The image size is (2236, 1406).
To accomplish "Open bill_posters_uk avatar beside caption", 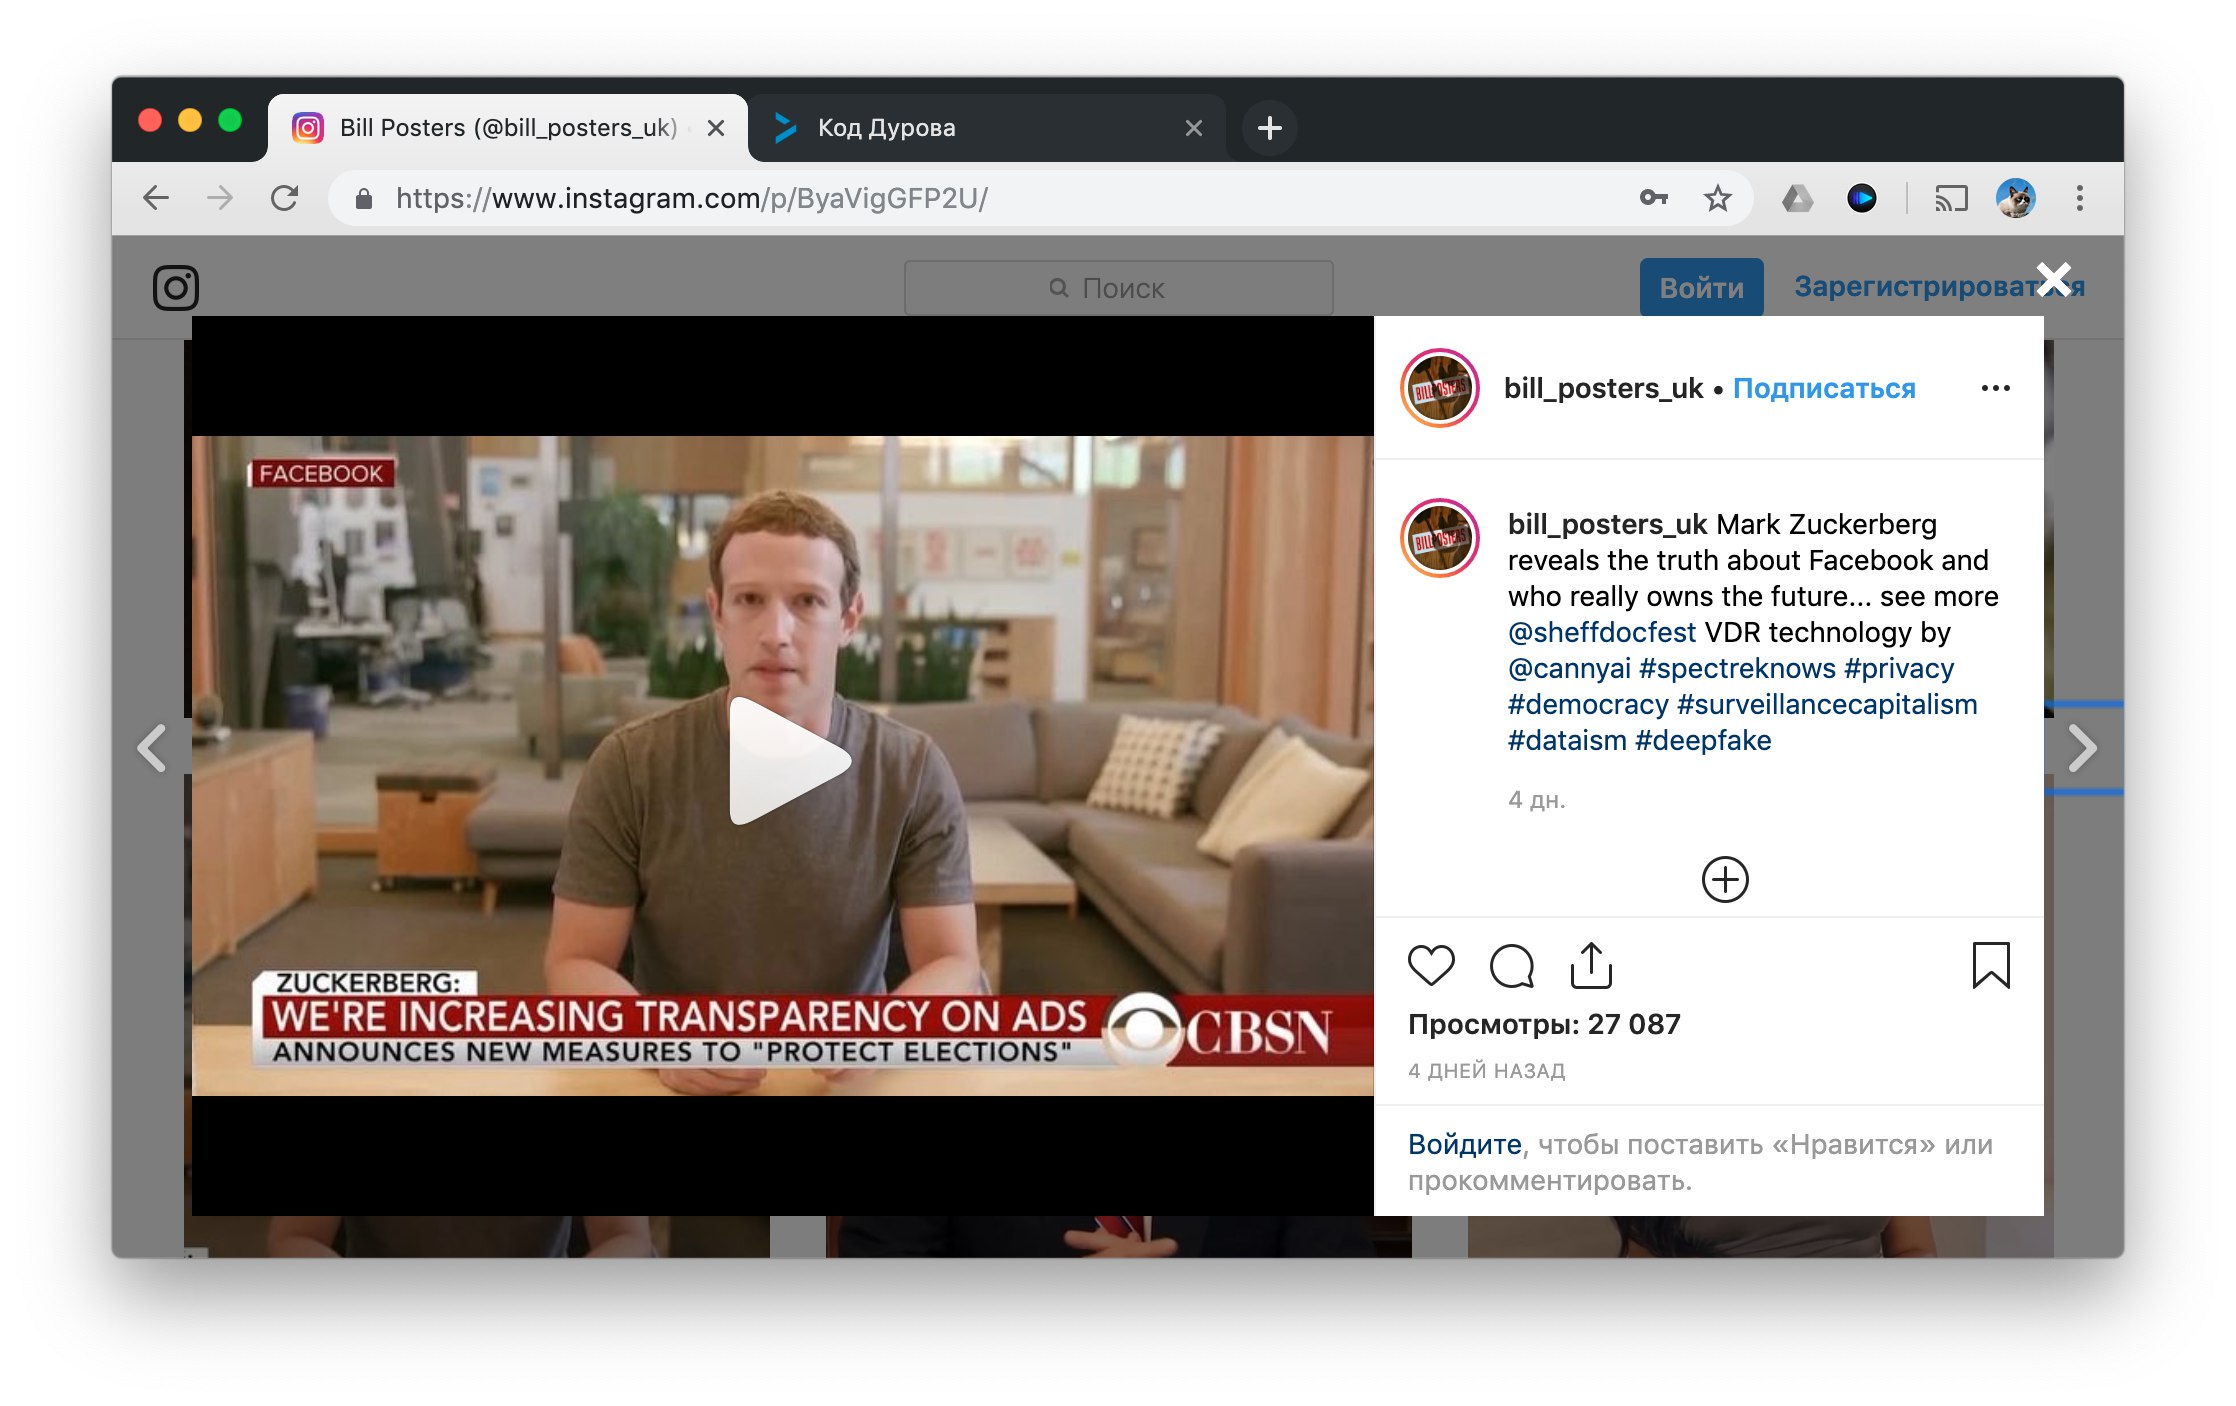I will coord(1440,538).
